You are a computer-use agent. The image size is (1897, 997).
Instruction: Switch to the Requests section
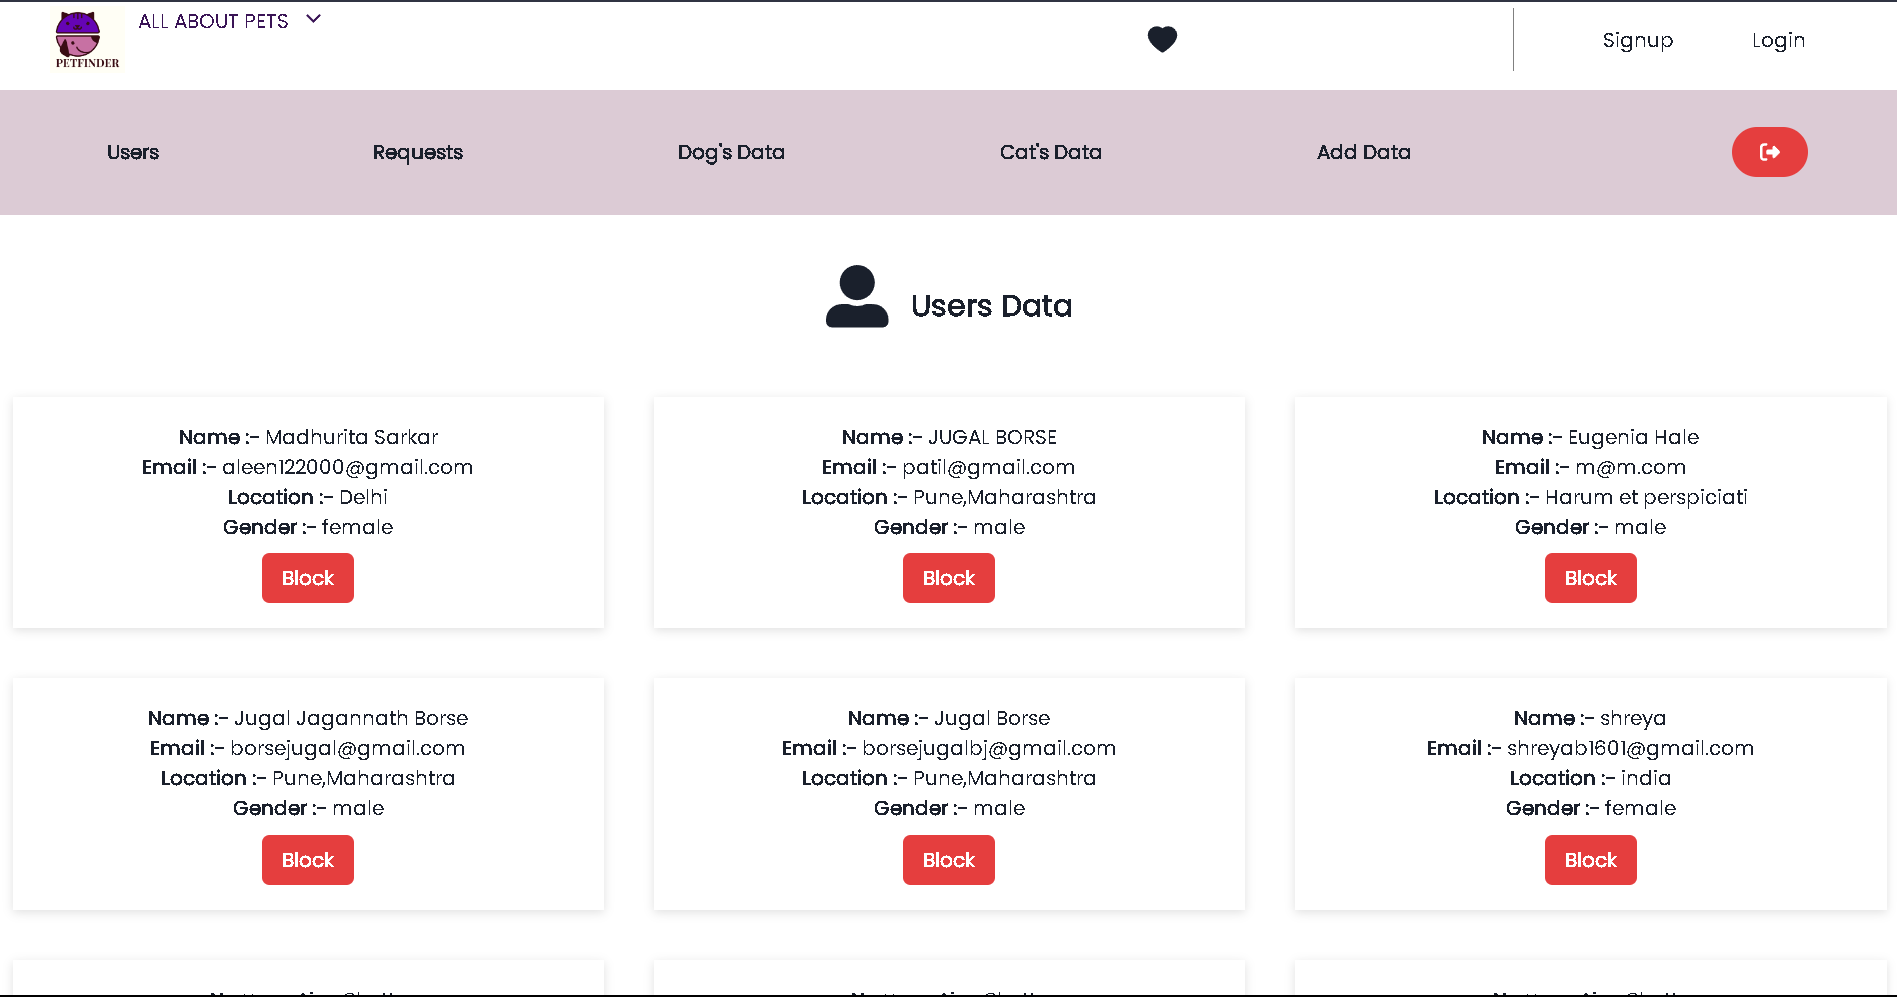click(x=418, y=152)
